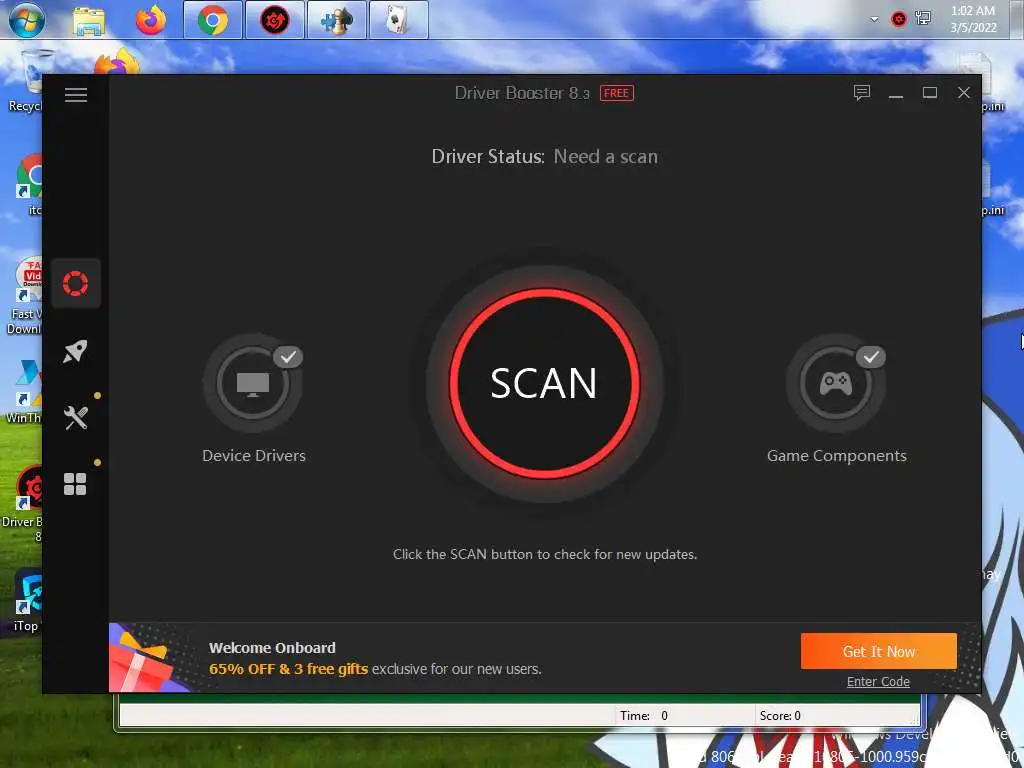Image resolution: width=1024 pixels, height=768 pixels.
Task: Click the big red SCAN button
Action: pyautogui.click(x=544, y=383)
